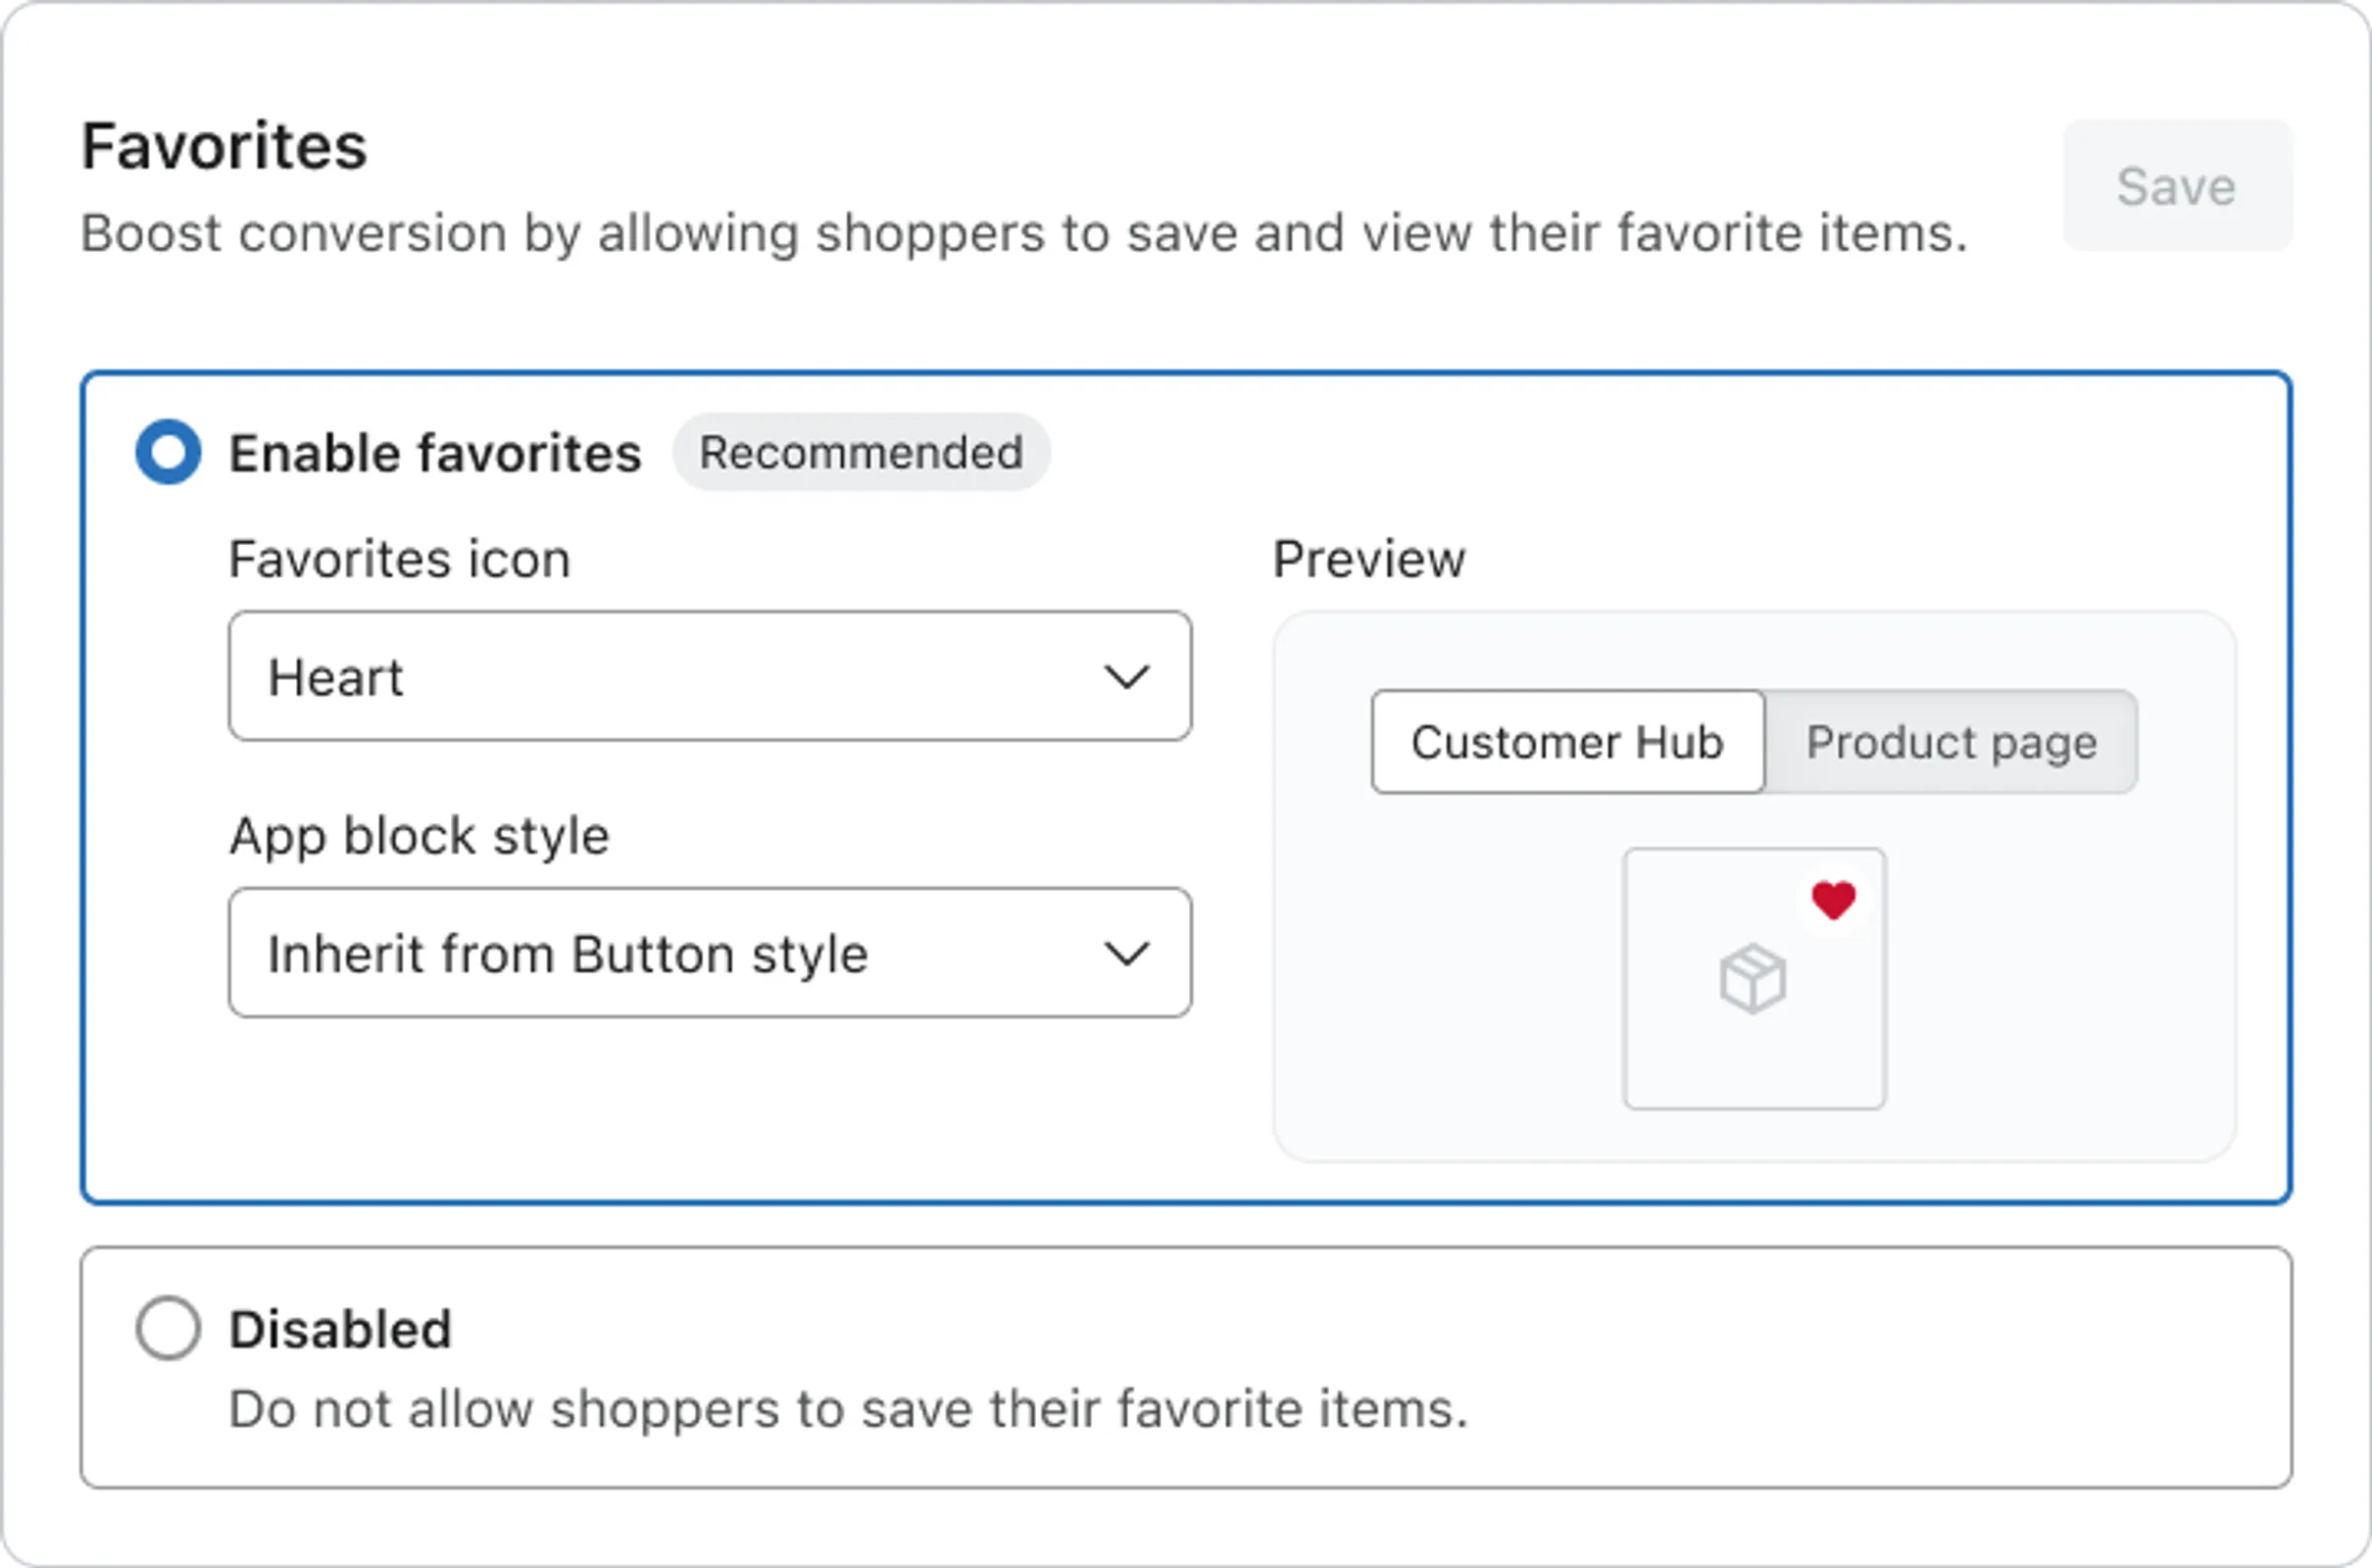Click the Recommended badge
Viewport: 2372px width, 1568px height.
[860, 452]
